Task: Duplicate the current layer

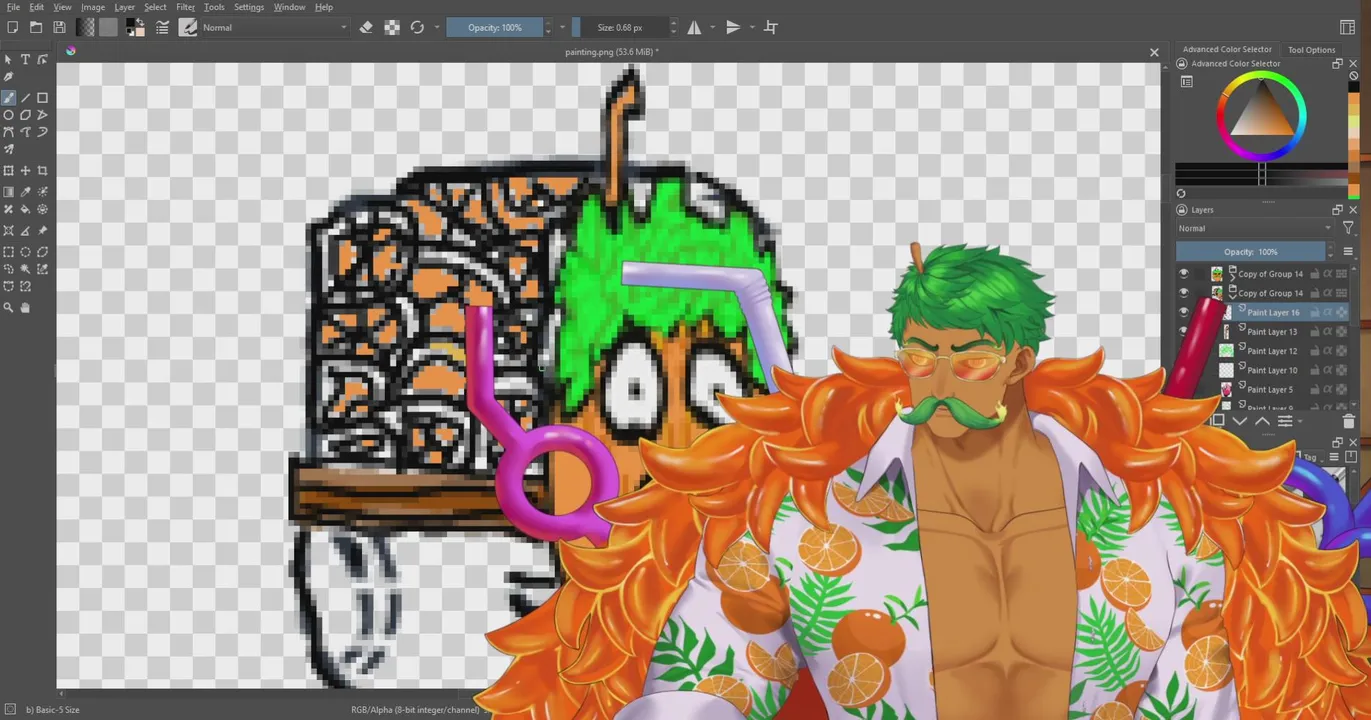Action: [x=1218, y=421]
